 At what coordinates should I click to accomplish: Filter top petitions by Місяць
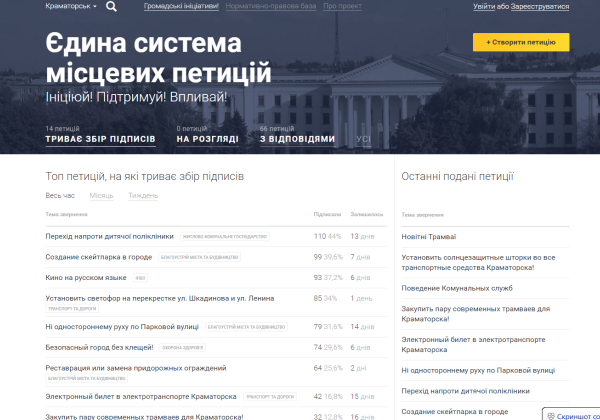coord(101,195)
